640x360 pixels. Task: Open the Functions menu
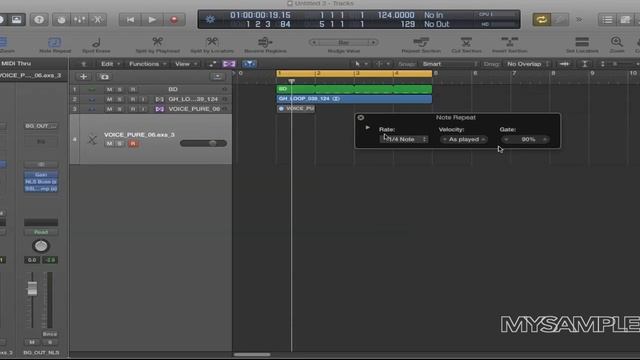[147, 64]
